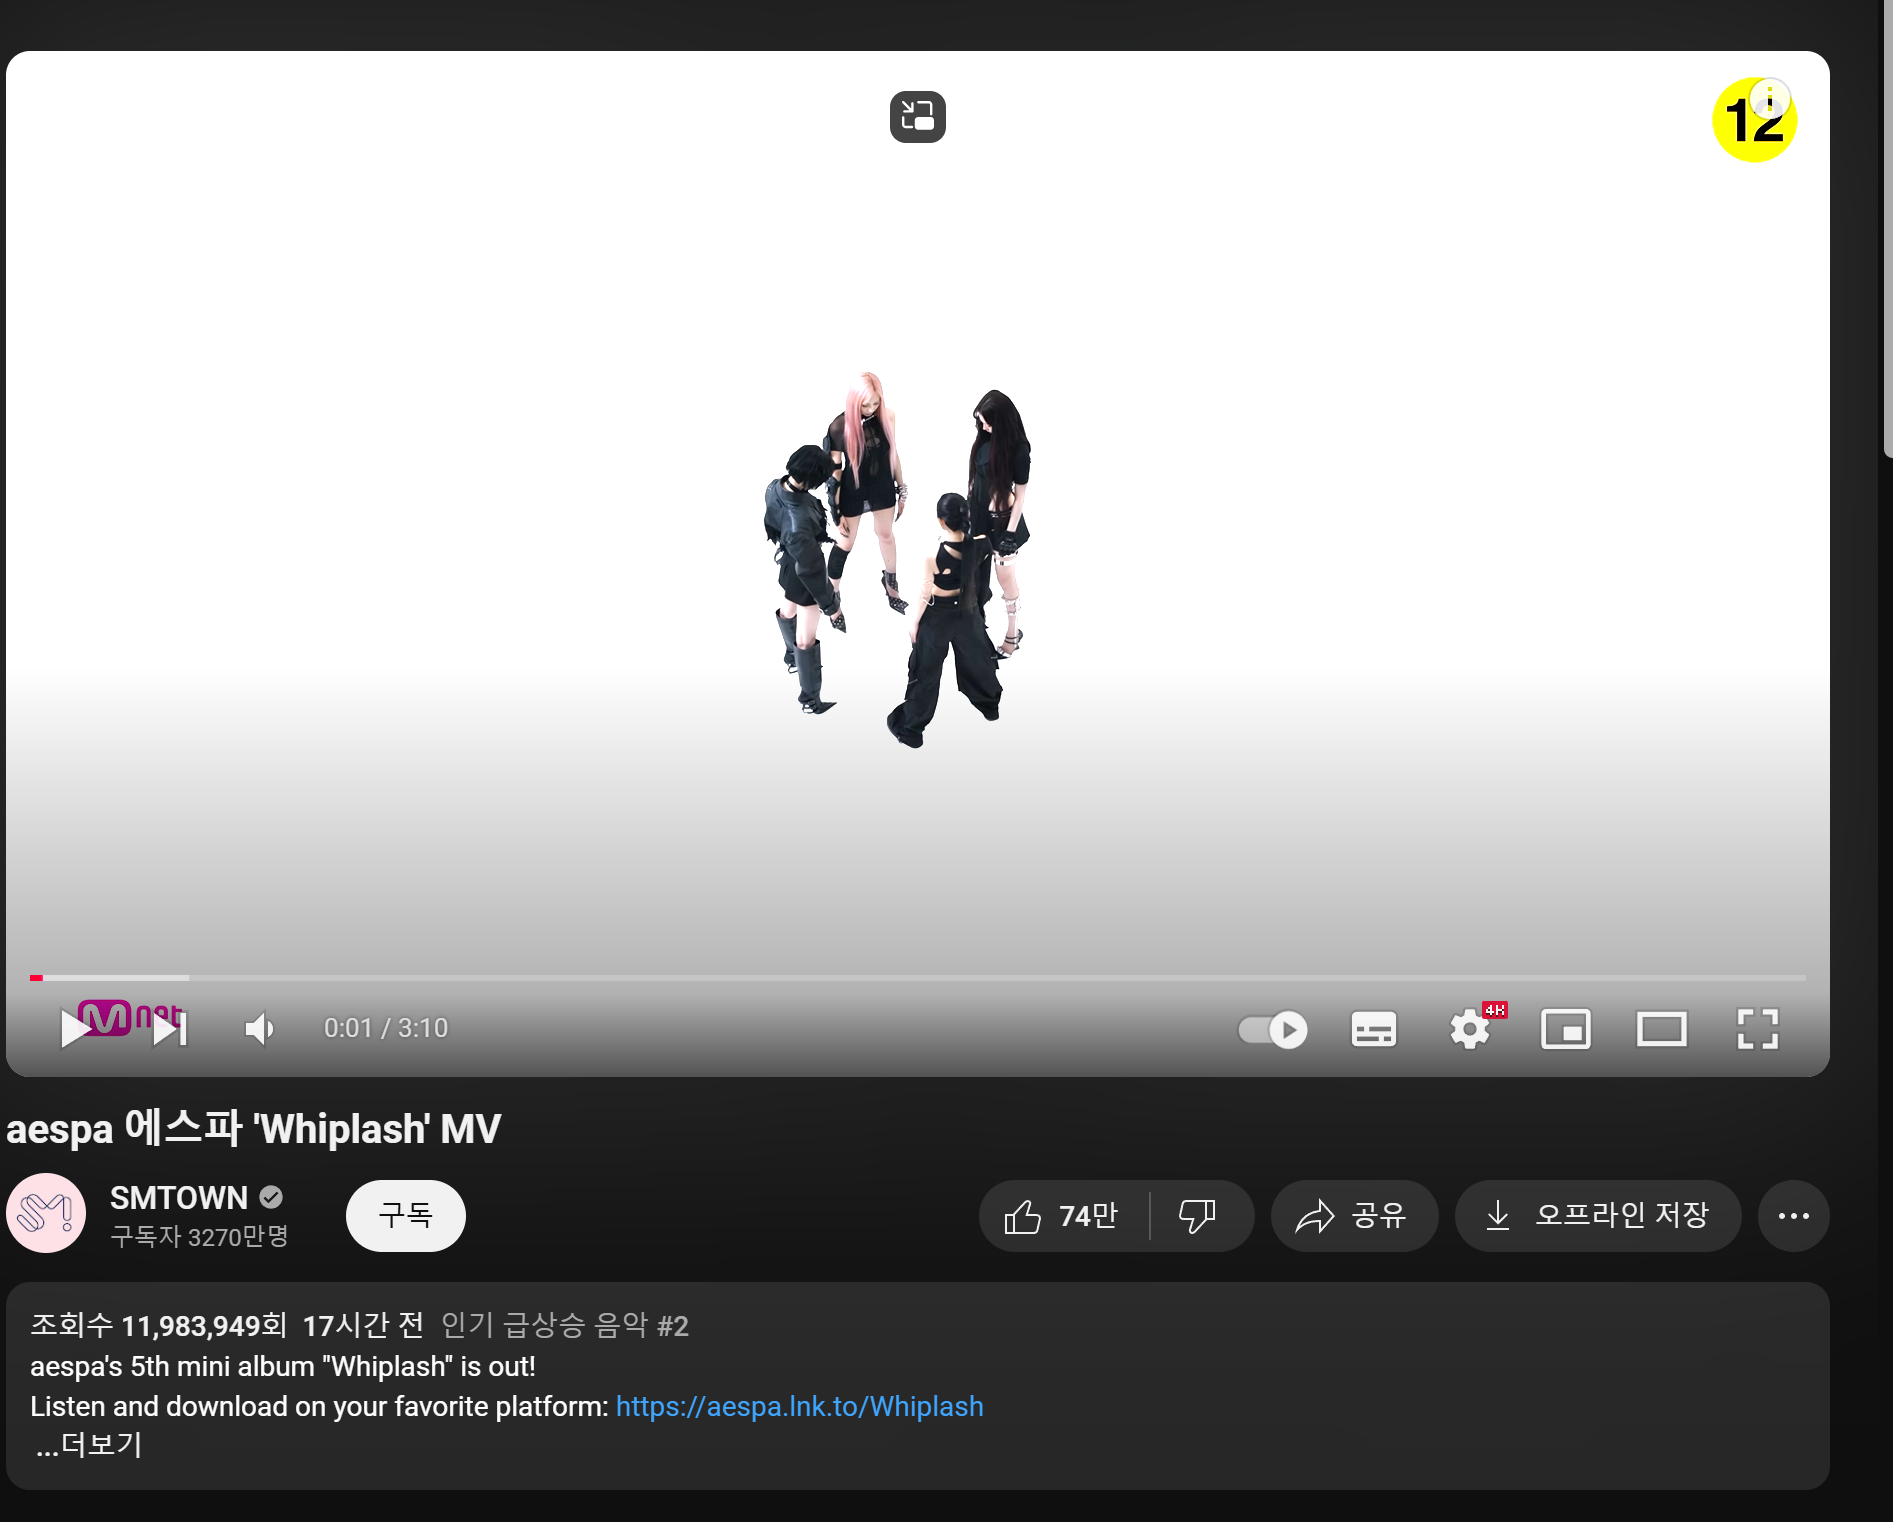The width and height of the screenshot is (1893, 1522).
Task: Open the three-dot more actions menu
Action: tap(1794, 1216)
